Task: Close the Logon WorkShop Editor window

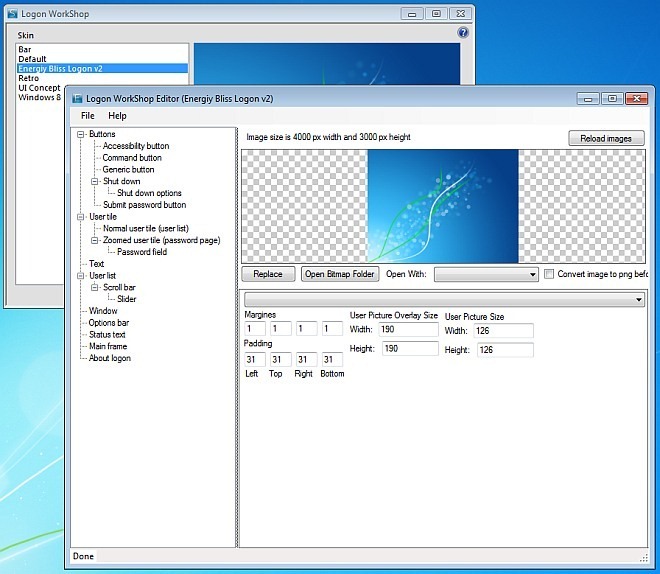Action: 636,99
